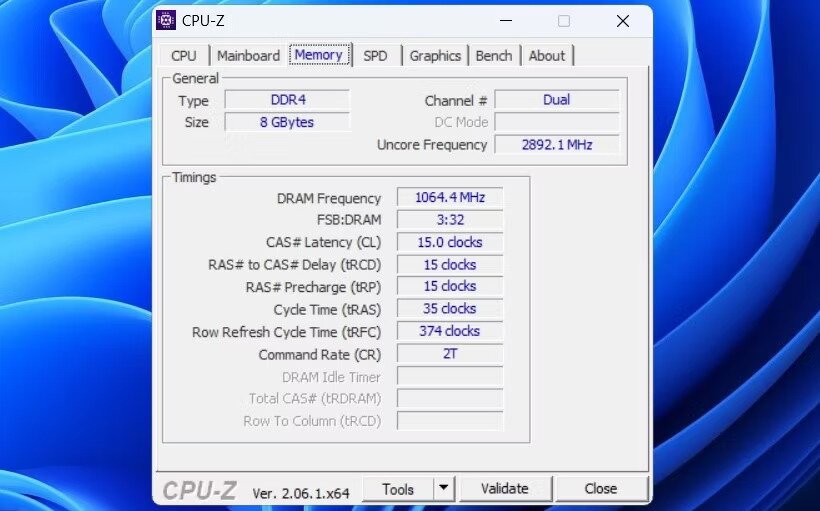
Task: Click the empty DC Mode field
Action: click(557, 122)
